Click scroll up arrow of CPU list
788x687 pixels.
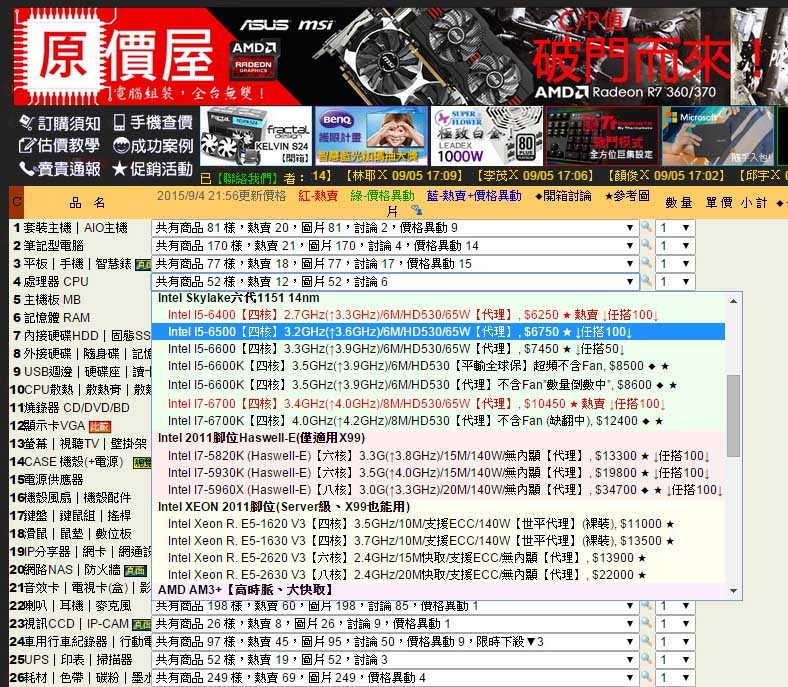coord(733,301)
